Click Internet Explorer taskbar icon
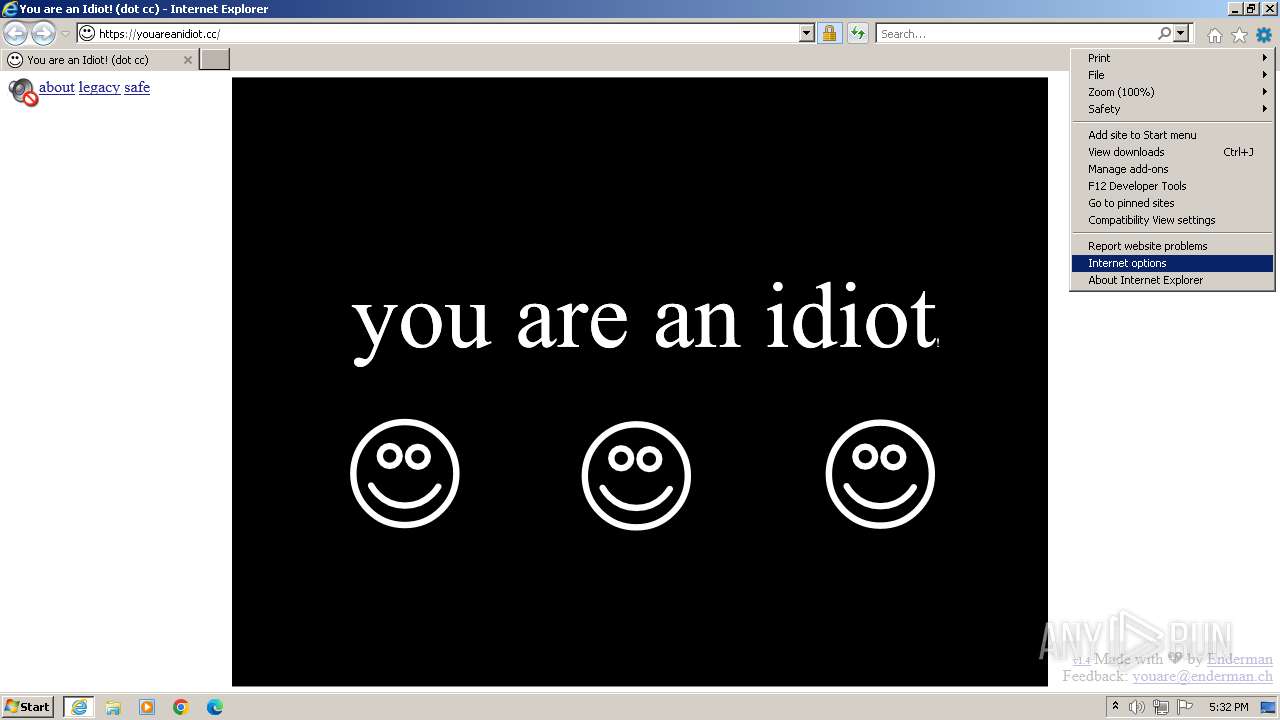Viewport: 1280px width, 720px height. pos(79,707)
